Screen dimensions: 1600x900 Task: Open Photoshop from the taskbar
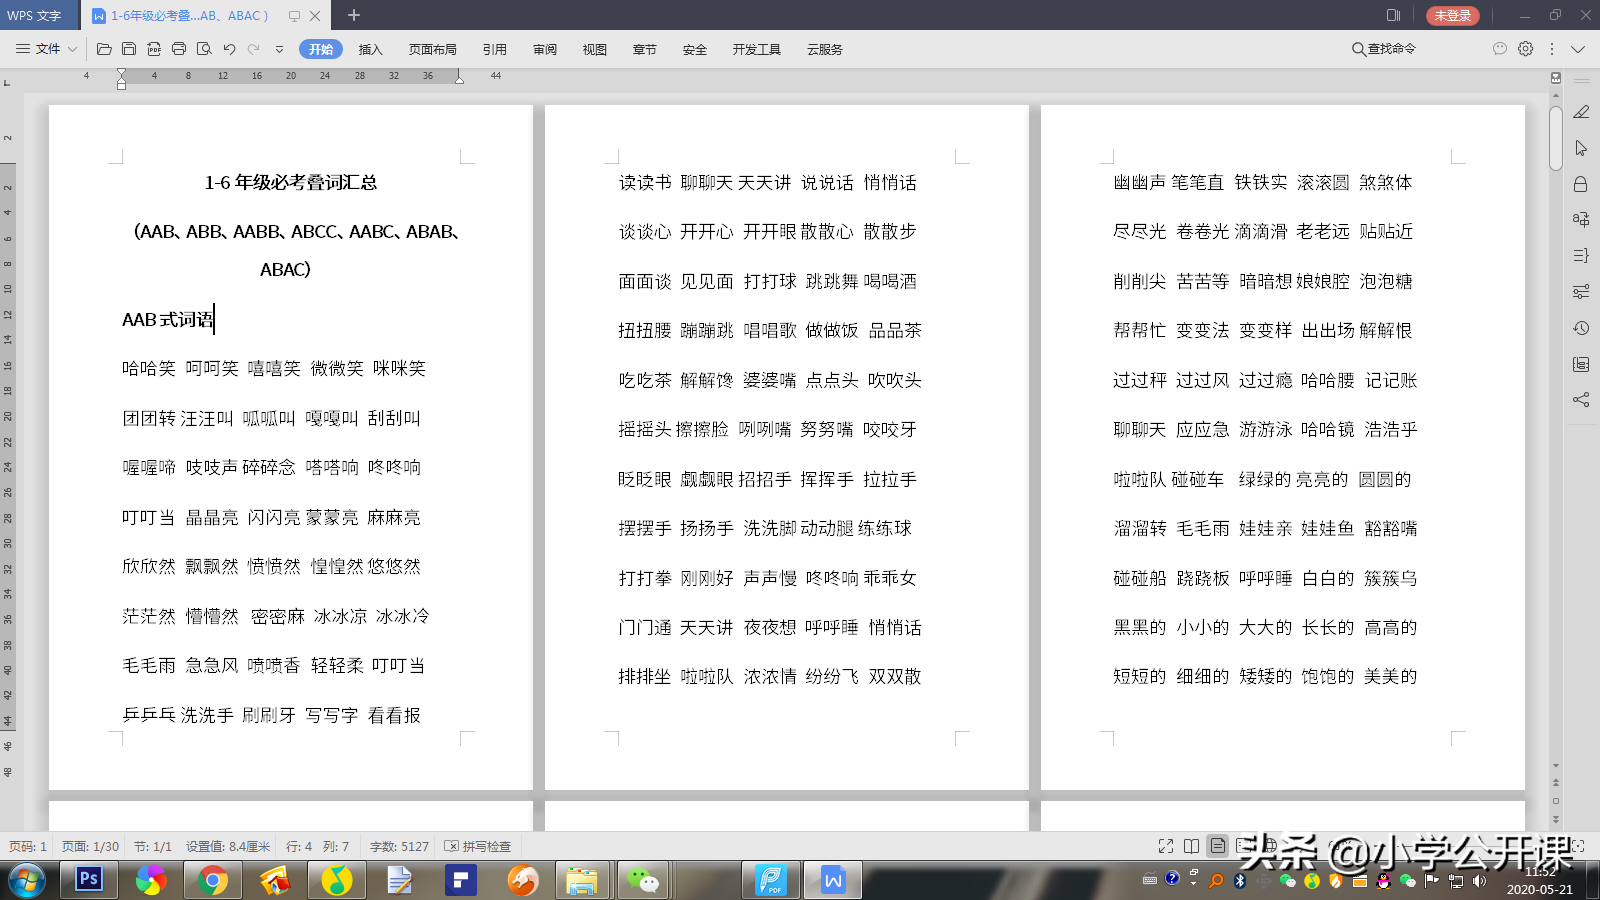coord(88,879)
